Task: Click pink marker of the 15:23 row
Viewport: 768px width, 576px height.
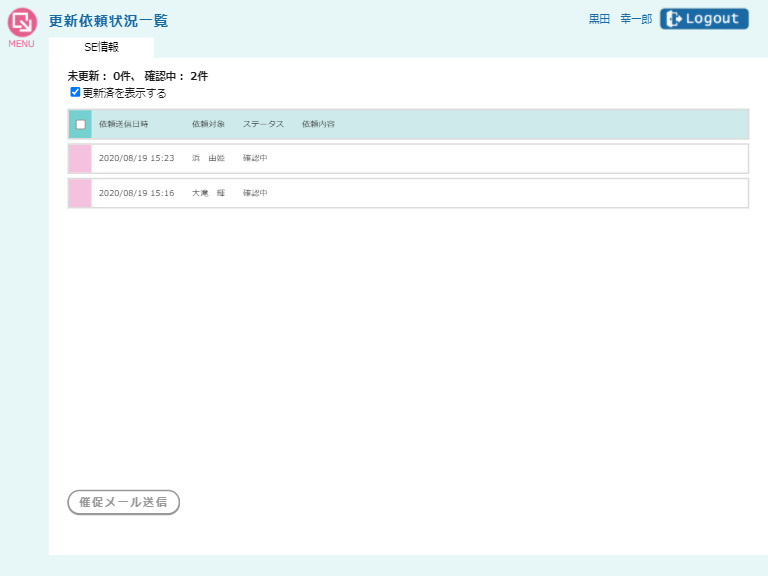Action: [x=80, y=158]
